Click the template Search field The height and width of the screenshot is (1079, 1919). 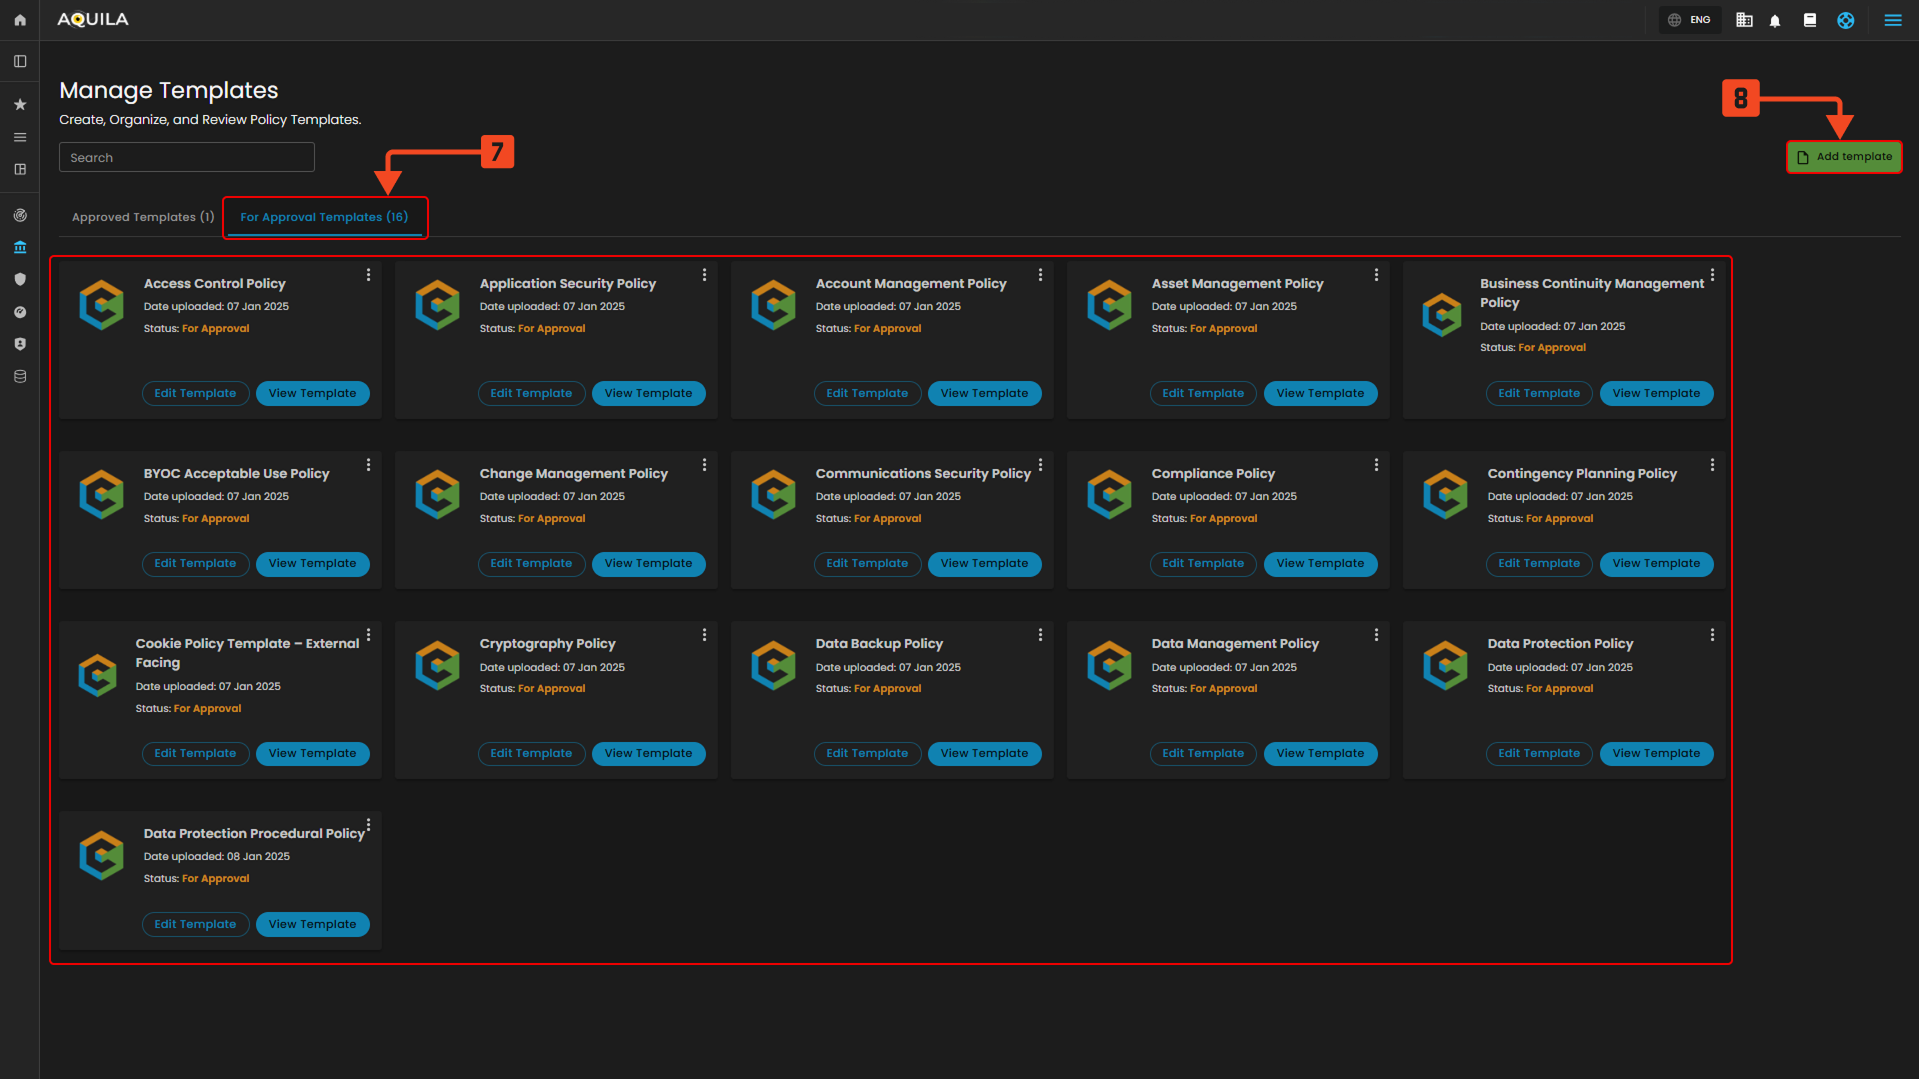point(187,158)
